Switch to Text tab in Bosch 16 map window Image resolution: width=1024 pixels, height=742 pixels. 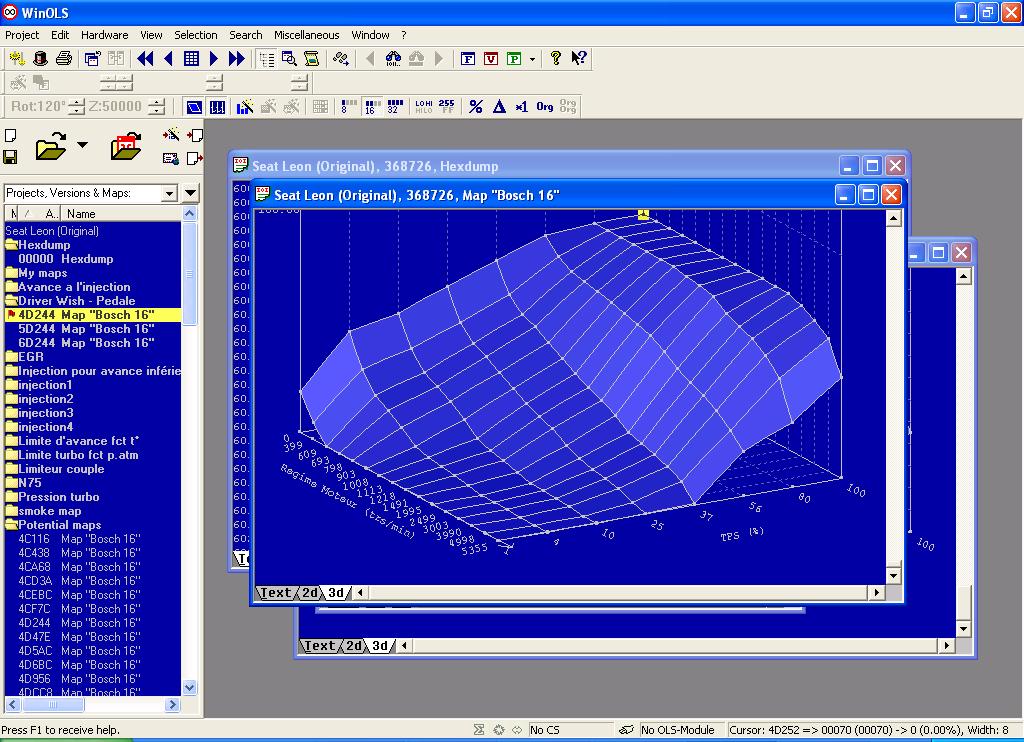pos(276,593)
